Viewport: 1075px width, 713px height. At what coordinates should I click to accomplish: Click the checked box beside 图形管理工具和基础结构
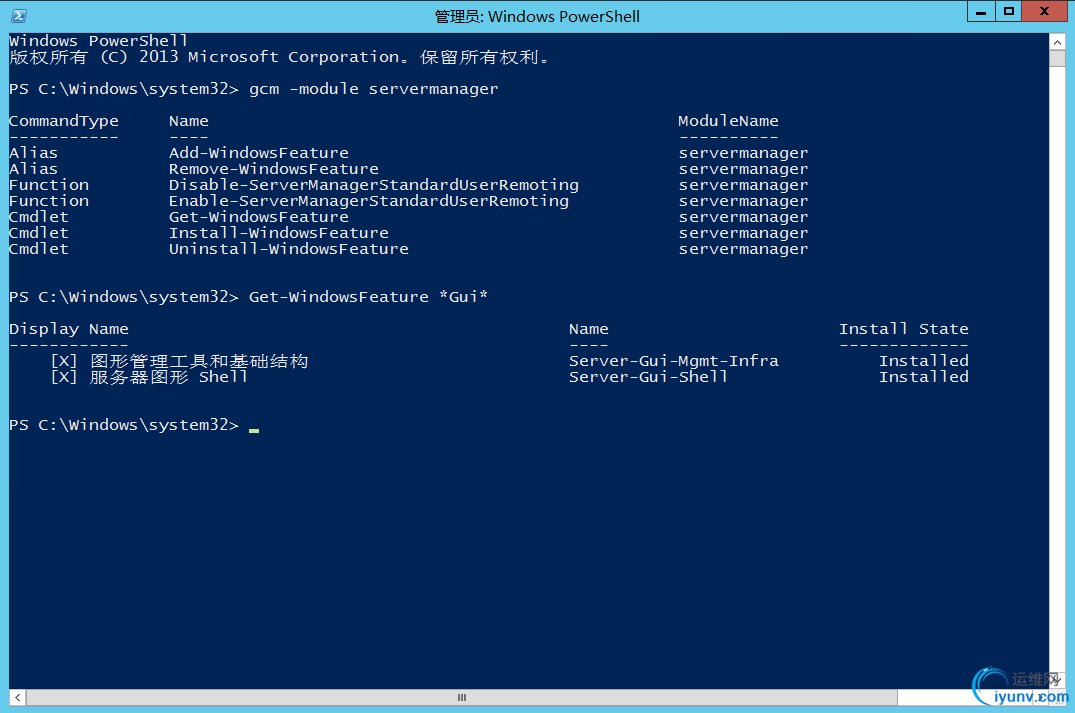63,361
